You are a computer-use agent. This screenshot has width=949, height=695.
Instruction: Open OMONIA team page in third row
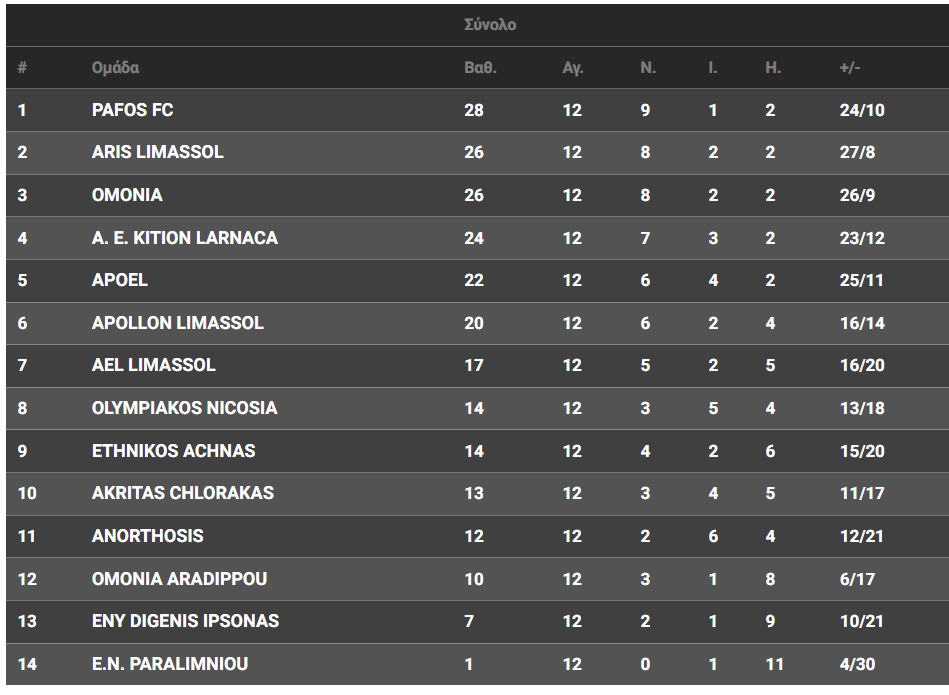pyautogui.click(x=126, y=195)
